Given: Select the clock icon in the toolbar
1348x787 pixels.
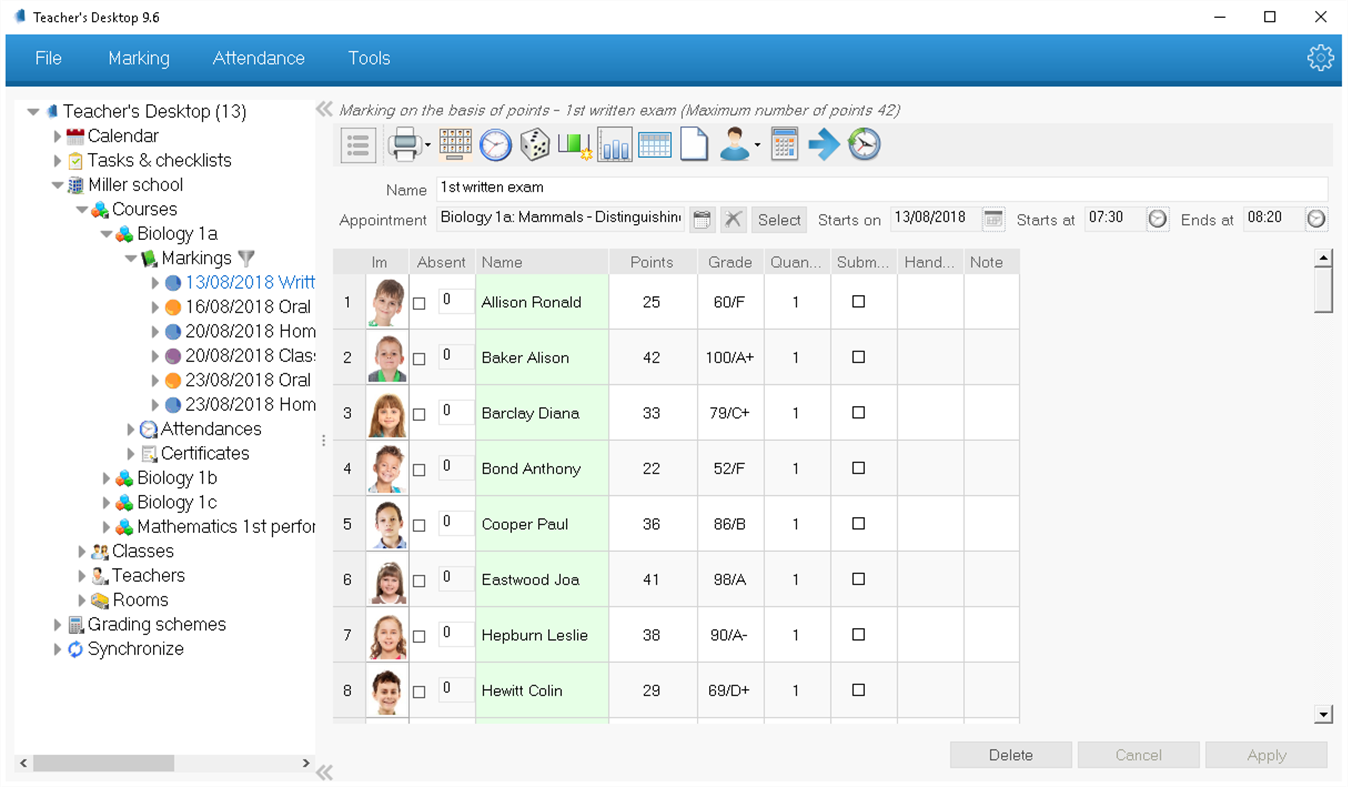Looking at the screenshot, I should (x=498, y=143).
